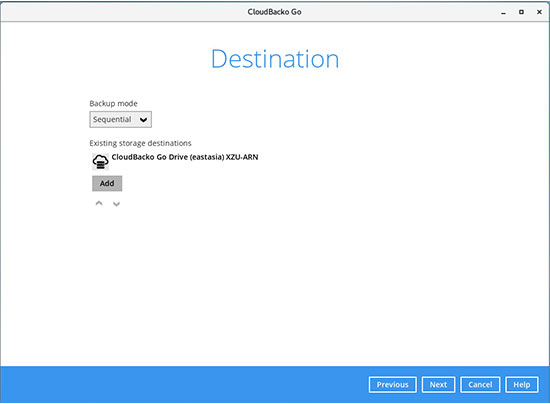Maximize the CloudBacko Go window
The width and height of the screenshot is (550, 404).
(521, 12)
